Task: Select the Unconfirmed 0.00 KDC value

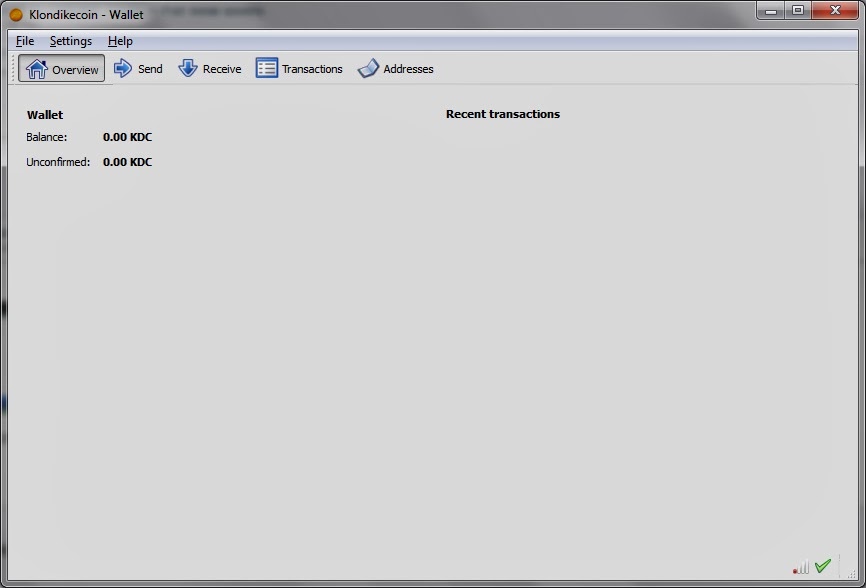Action: (x=127, y=162)
